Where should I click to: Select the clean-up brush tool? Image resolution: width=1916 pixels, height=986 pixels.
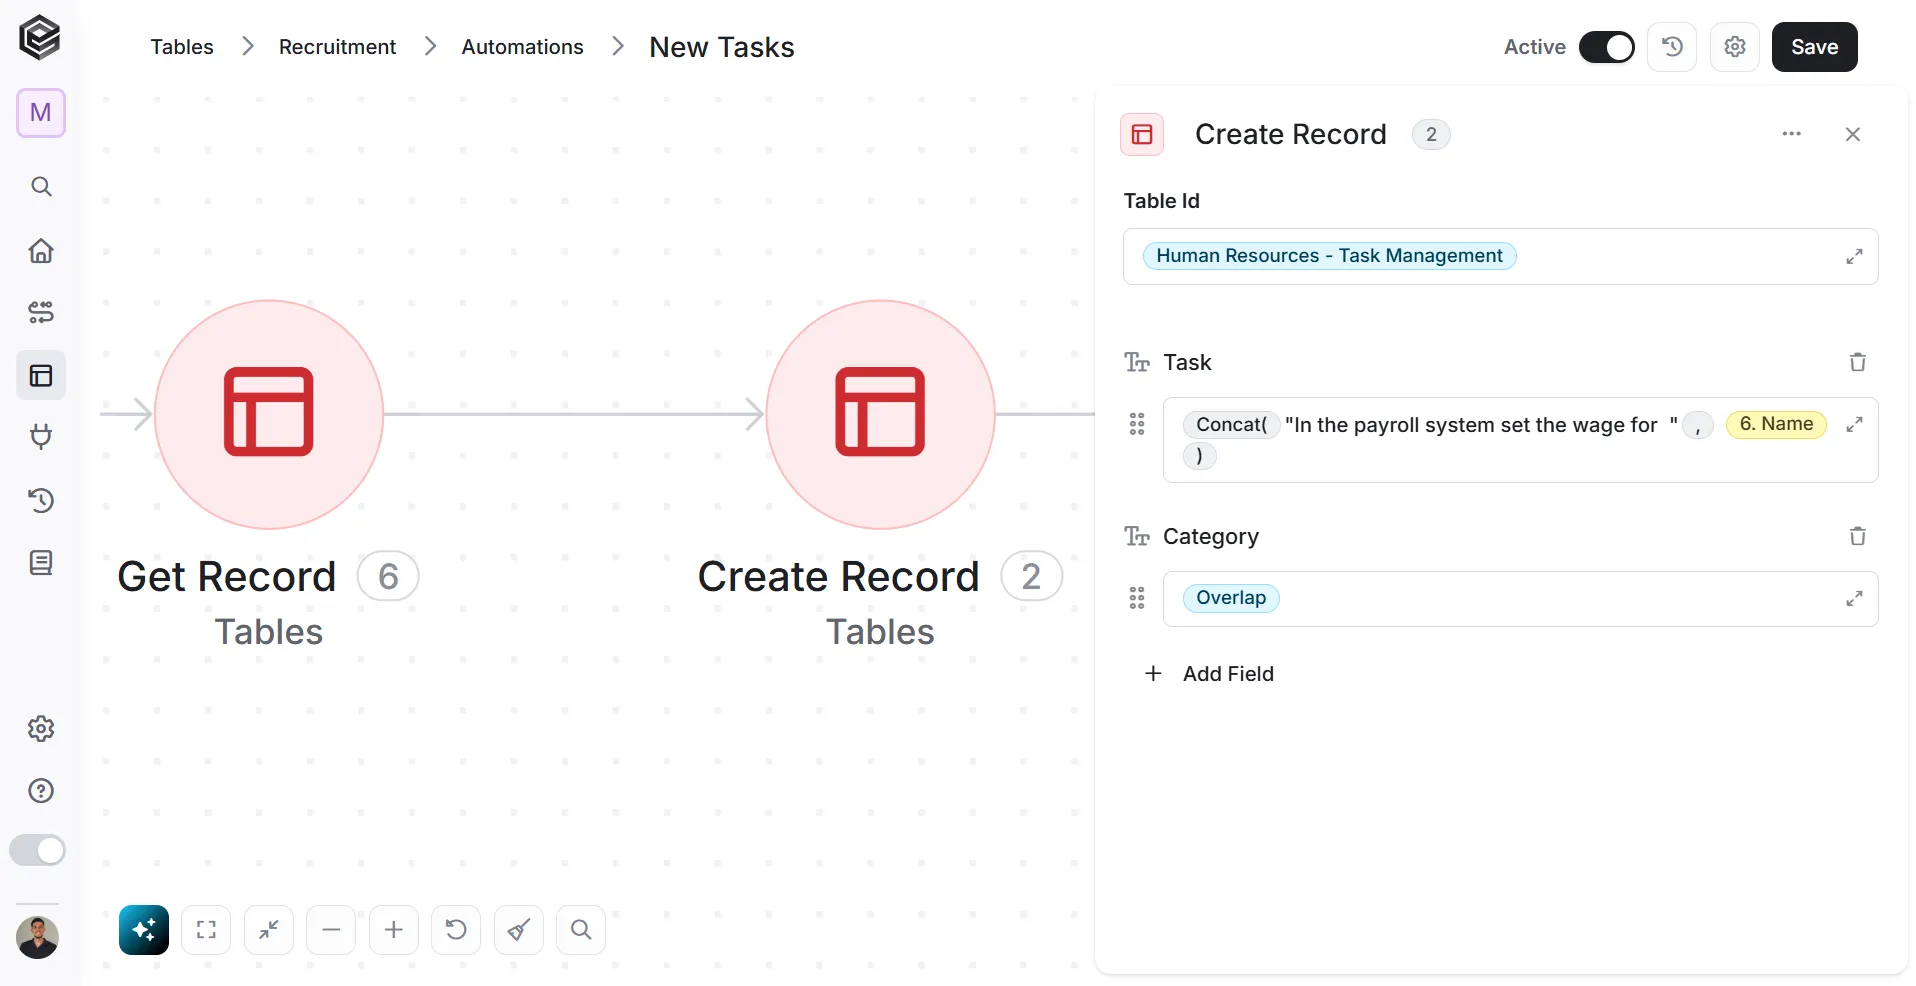[x=519, y=930]
